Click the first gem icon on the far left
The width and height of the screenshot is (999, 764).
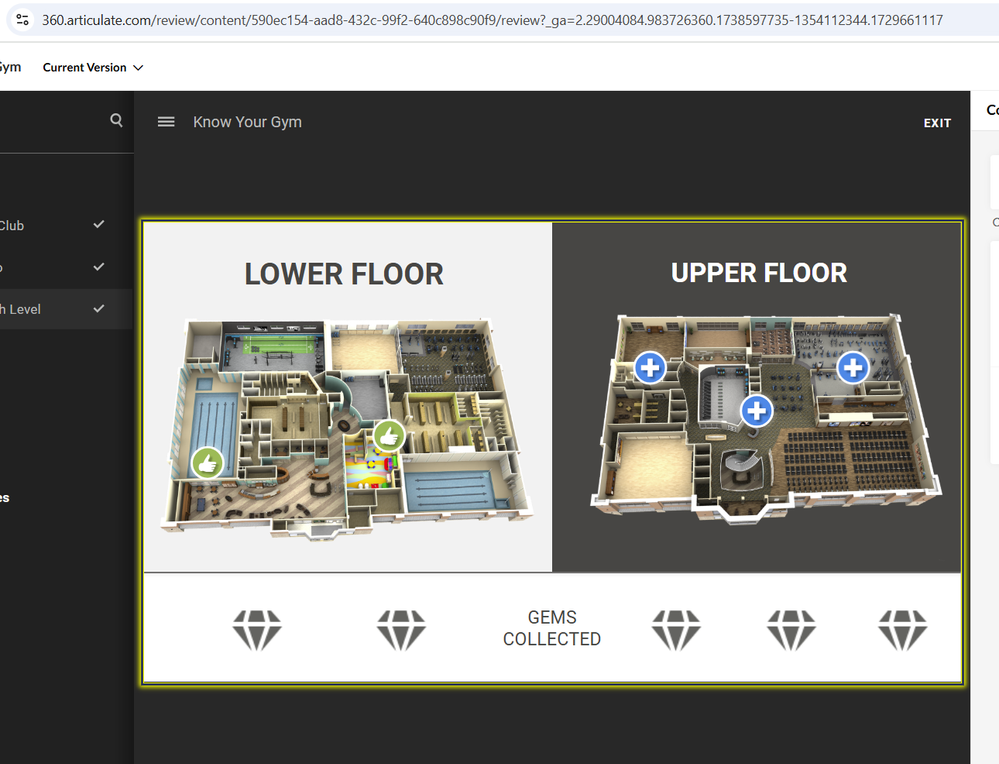[257, 630]
